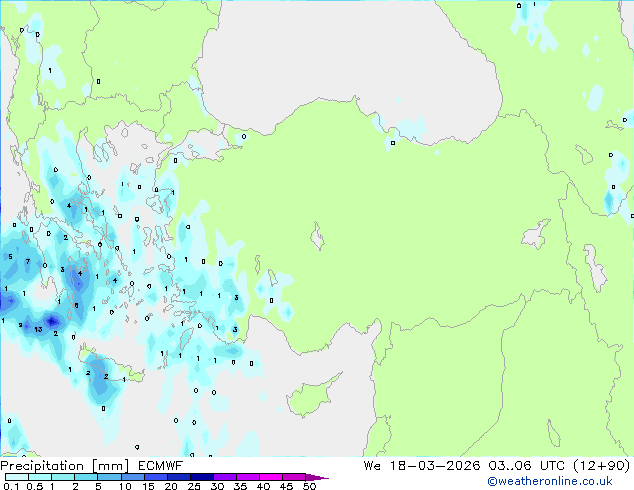Click the above-50 mm arrow tip swatch
Screen dimensions: 634x490
tap(317, 477)
